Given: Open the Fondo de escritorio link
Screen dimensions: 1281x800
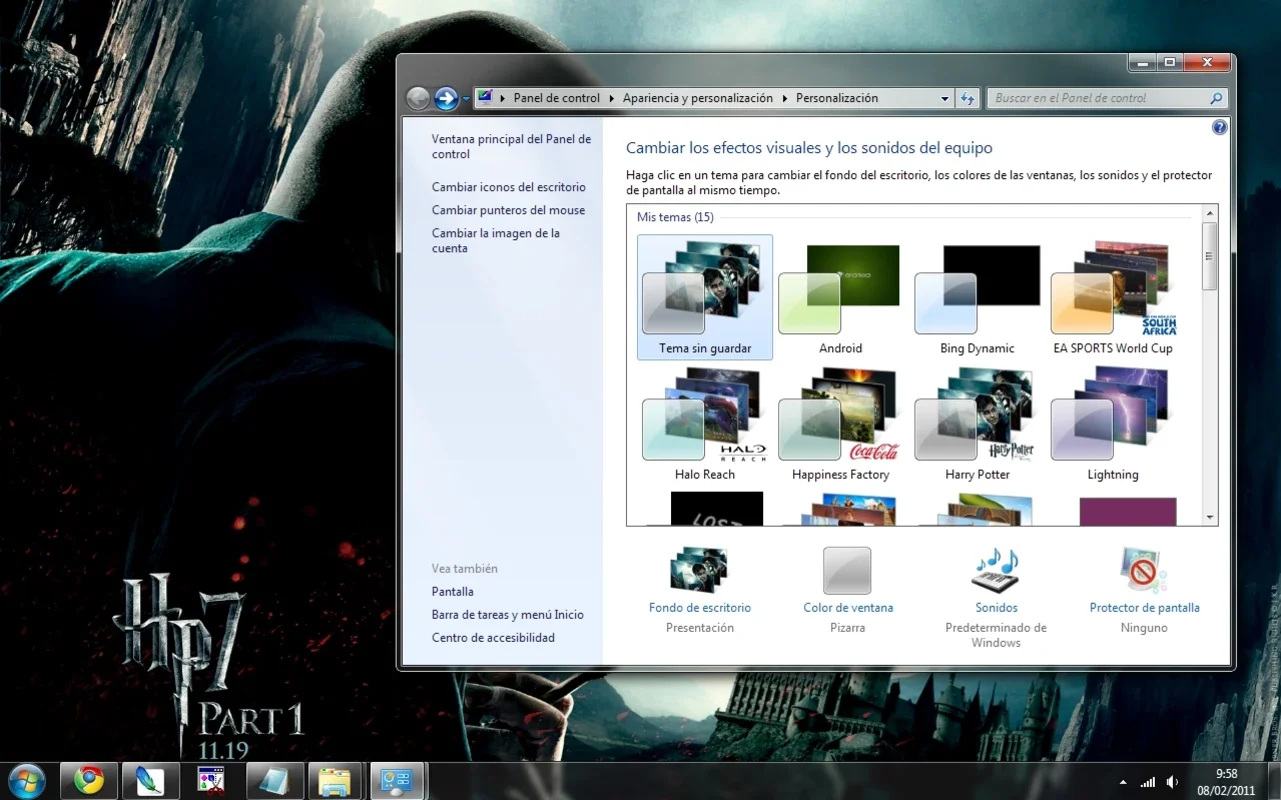Looking at the screenshot, I should click(x=700, y=608).
